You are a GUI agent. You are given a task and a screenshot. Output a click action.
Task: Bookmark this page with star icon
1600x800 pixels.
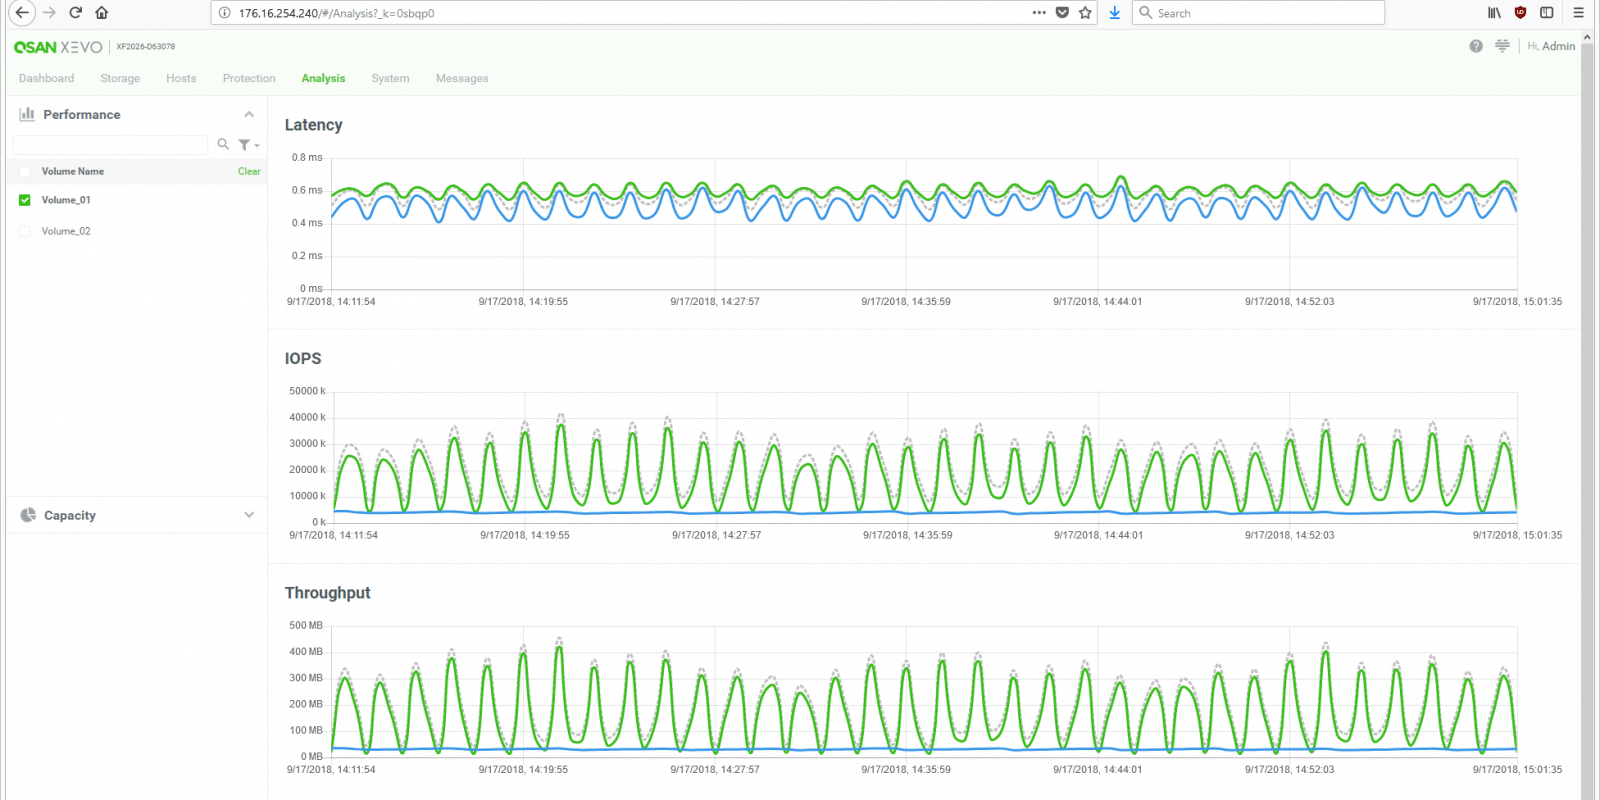pos(1085,13)
